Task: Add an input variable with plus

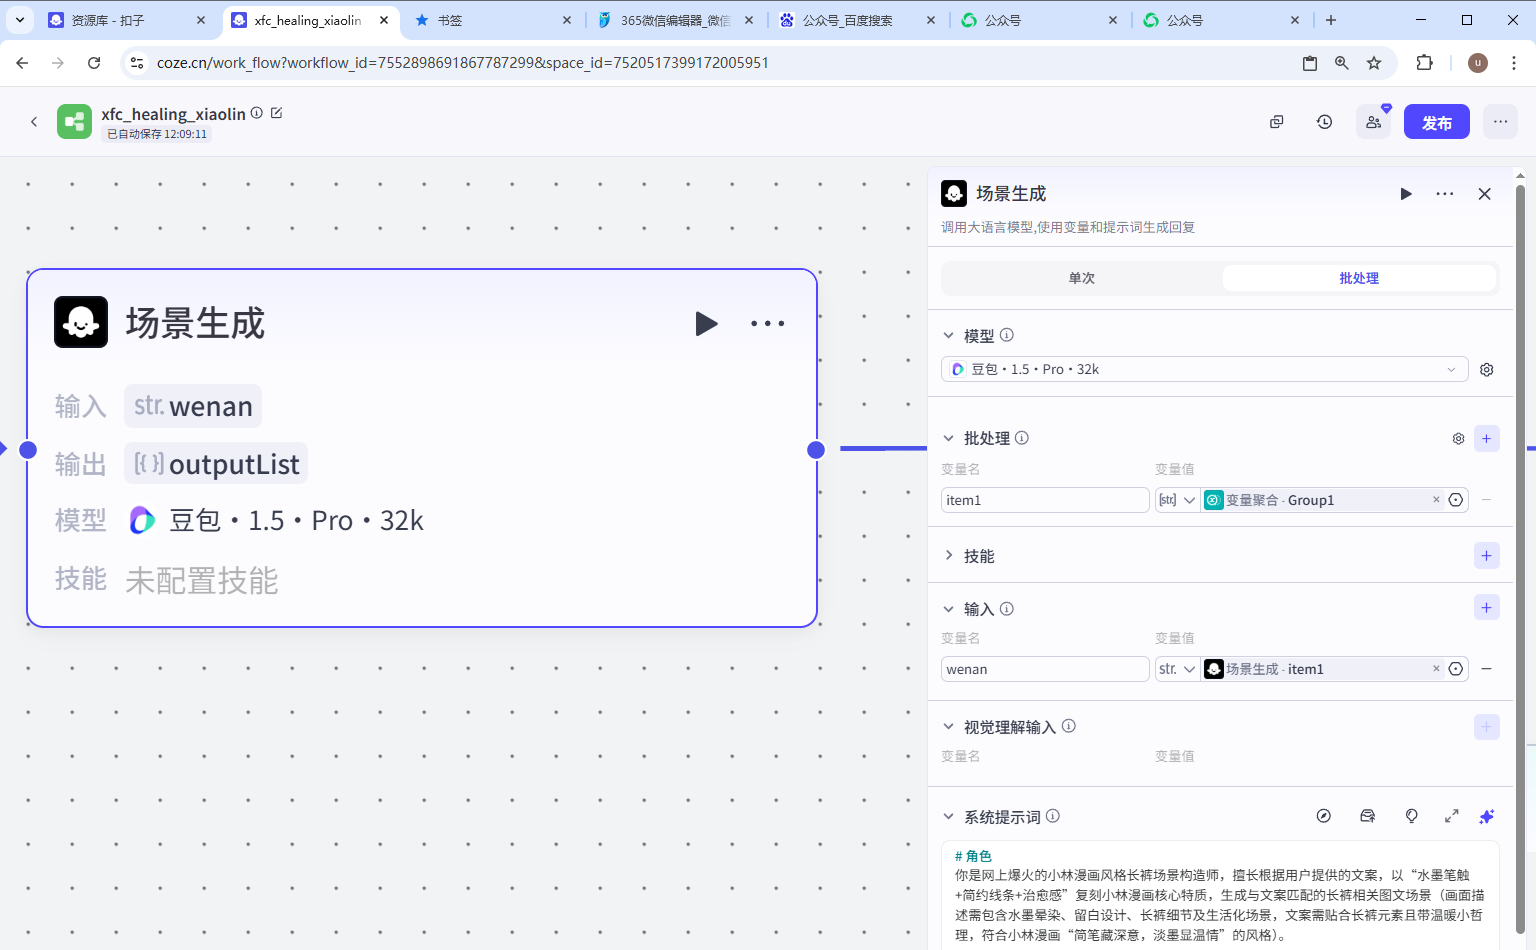Action: coord(1487,608)
